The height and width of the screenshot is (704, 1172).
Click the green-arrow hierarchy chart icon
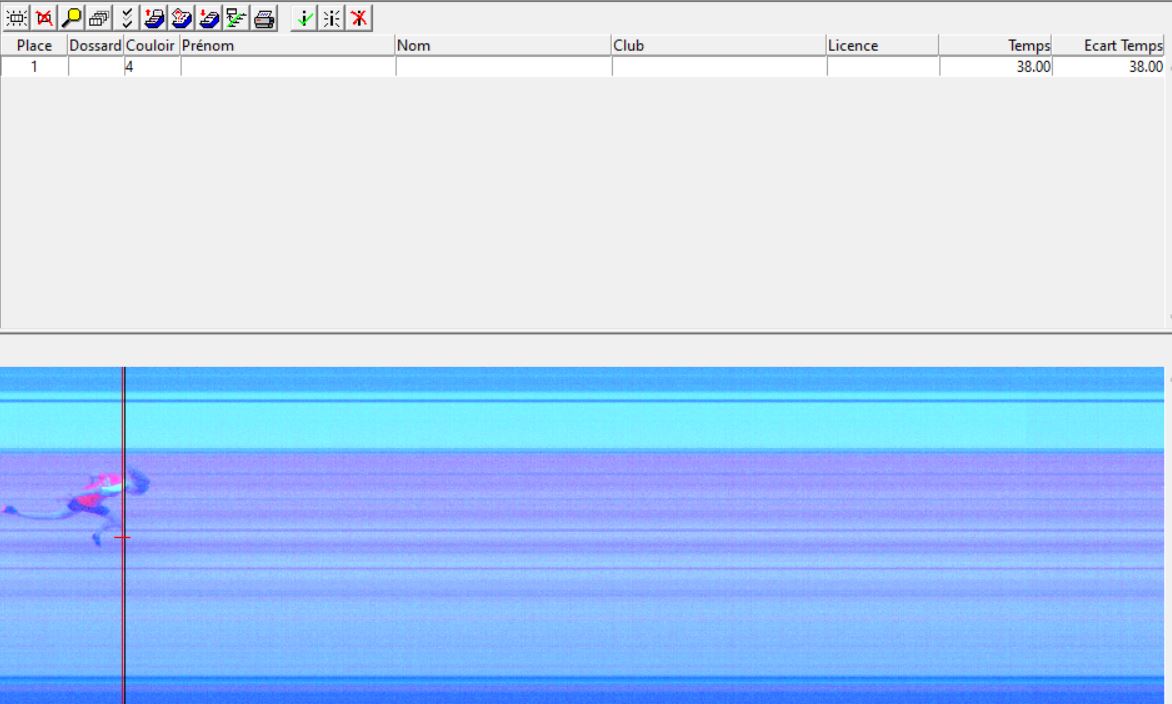coord(237,18)
